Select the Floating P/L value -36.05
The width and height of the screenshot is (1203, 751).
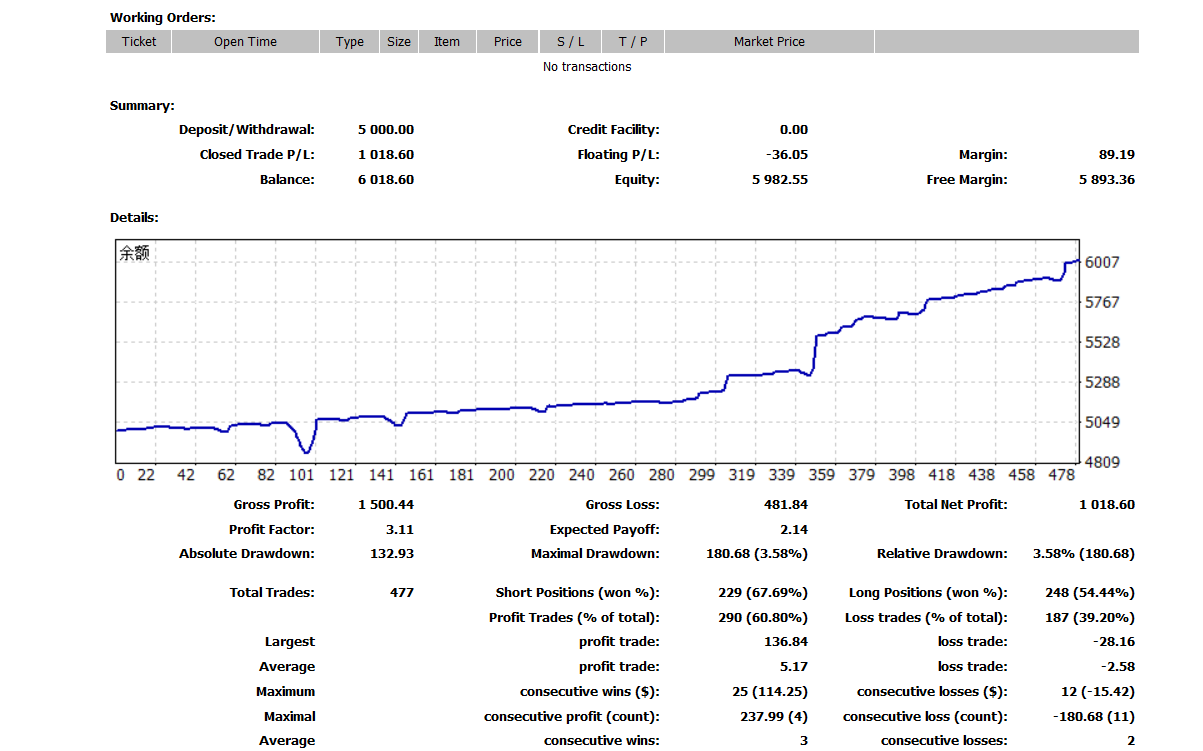click(787, 154)
